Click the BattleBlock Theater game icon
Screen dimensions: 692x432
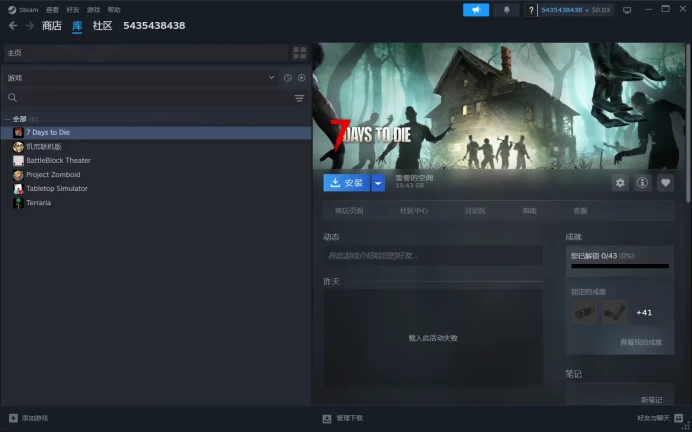(18, 161)
